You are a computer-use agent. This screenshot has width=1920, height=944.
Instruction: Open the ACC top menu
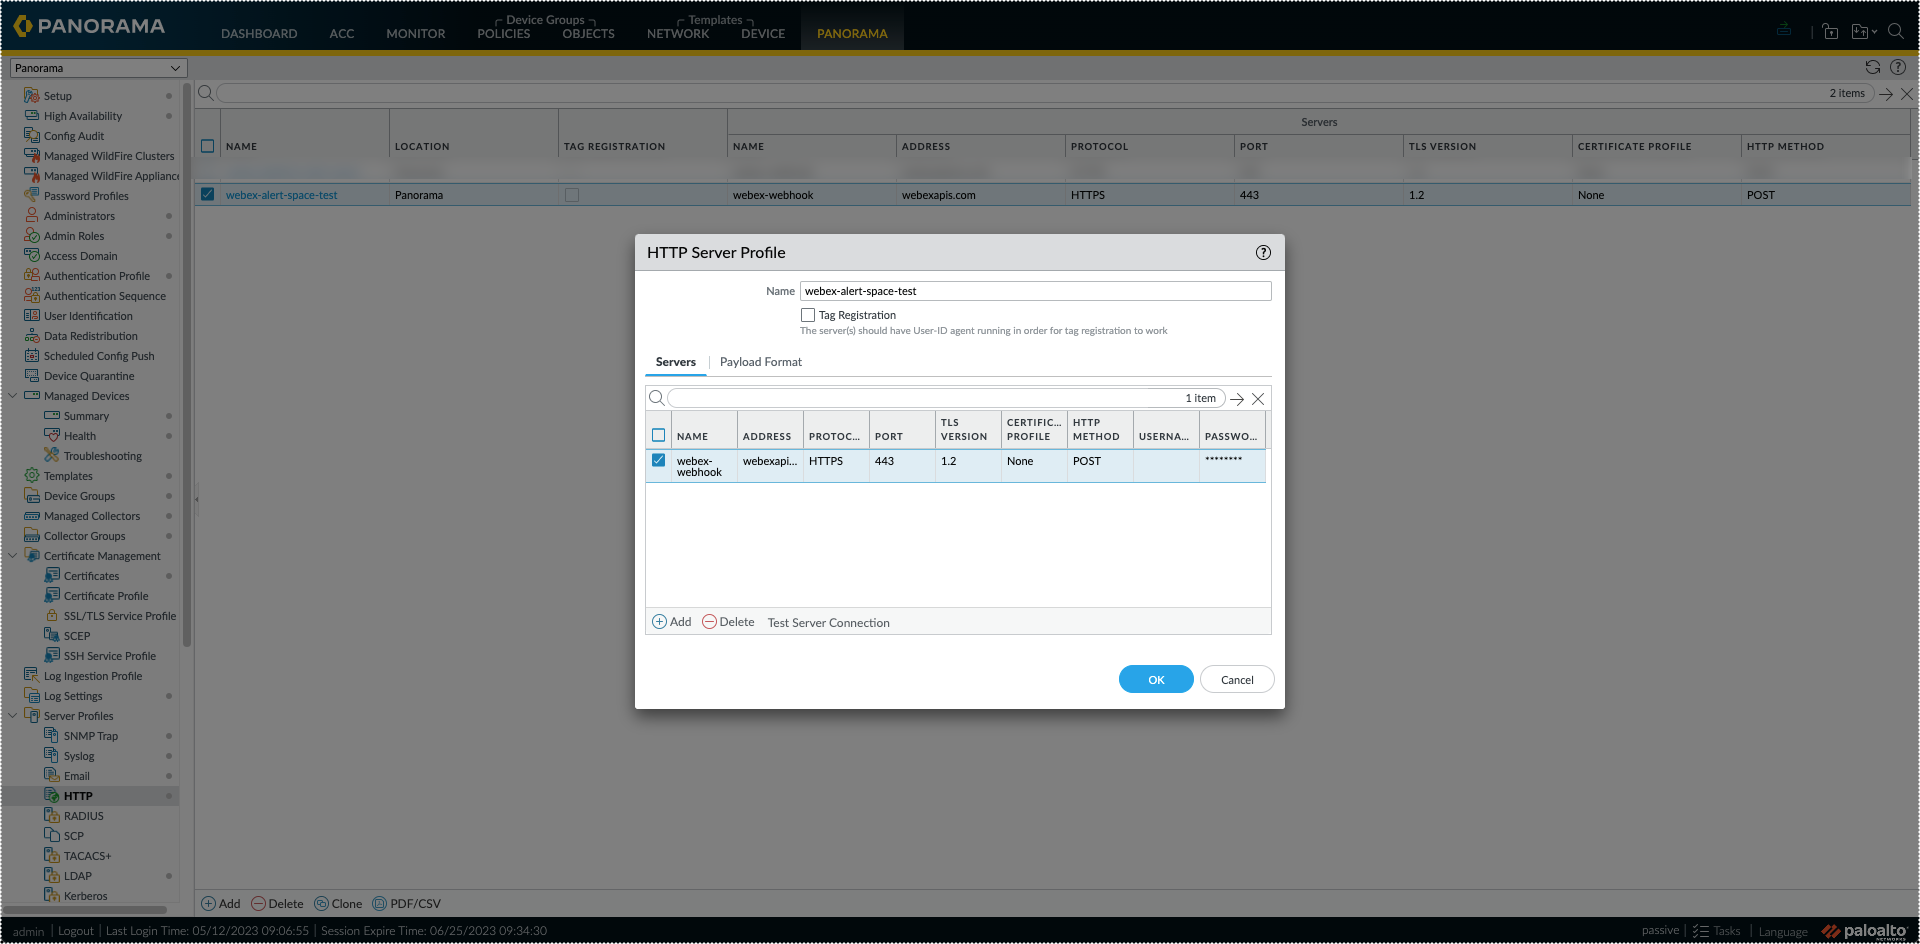342,34
